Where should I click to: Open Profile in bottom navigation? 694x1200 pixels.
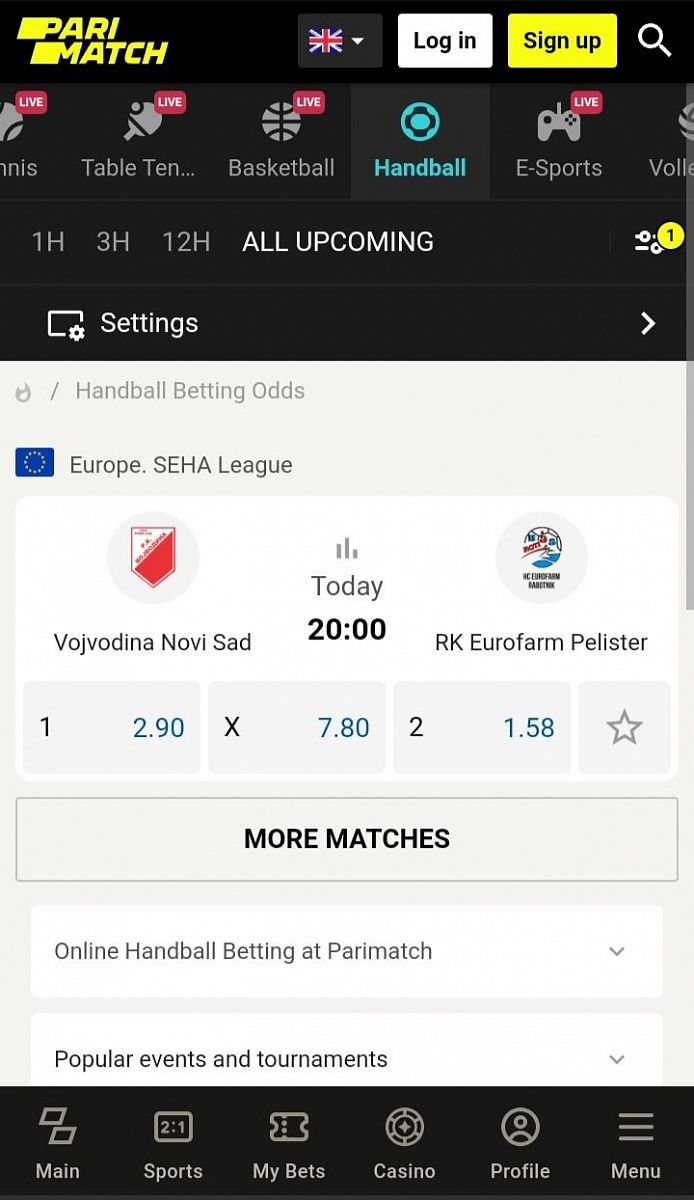(x=520, y=1144)
